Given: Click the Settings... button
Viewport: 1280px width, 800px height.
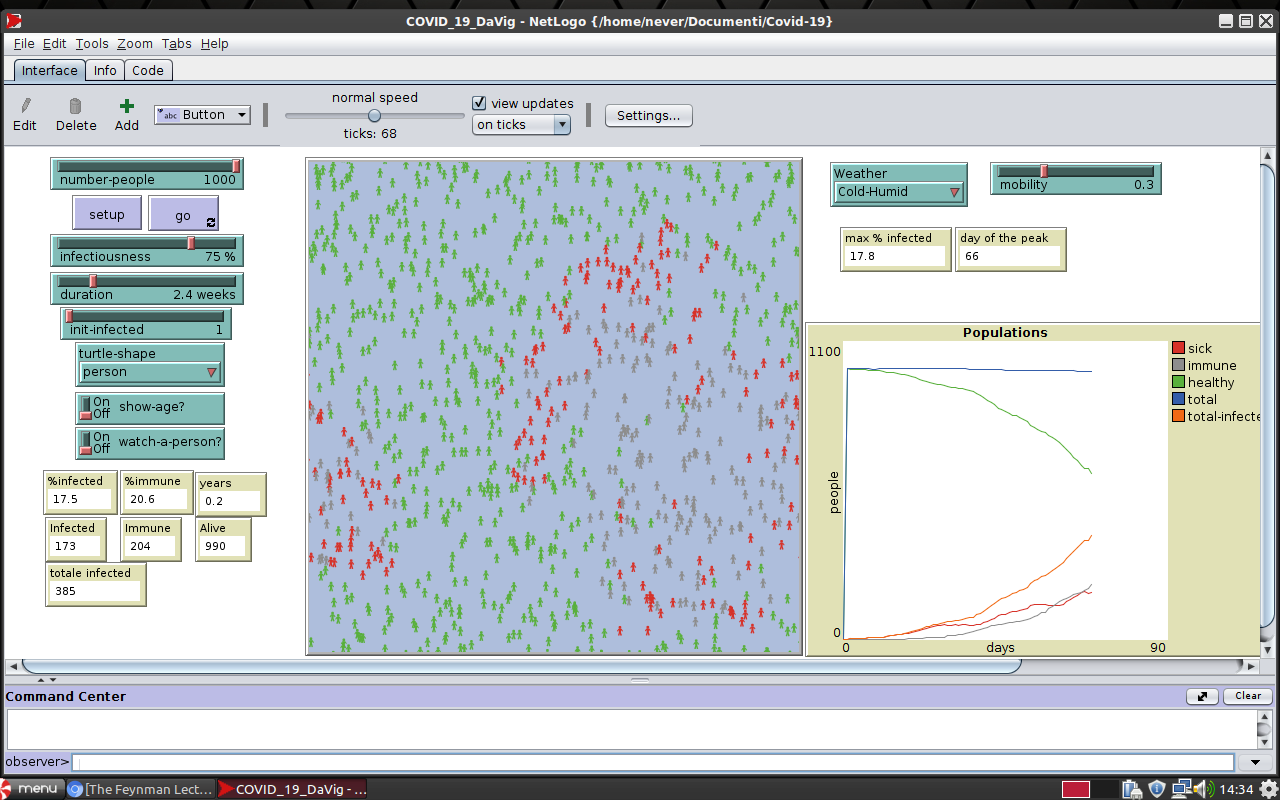Looking at the screenshot, I should click(648, 115).
